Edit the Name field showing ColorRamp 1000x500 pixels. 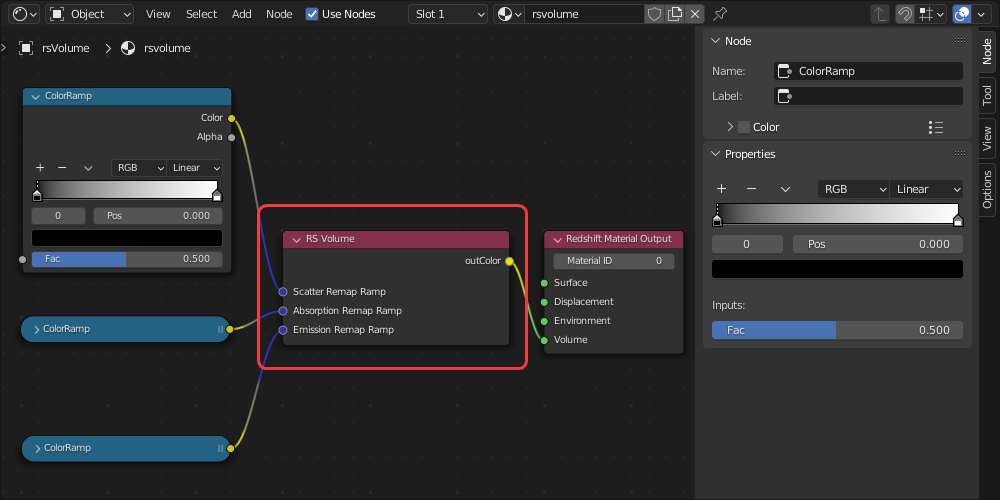(869, 71)
